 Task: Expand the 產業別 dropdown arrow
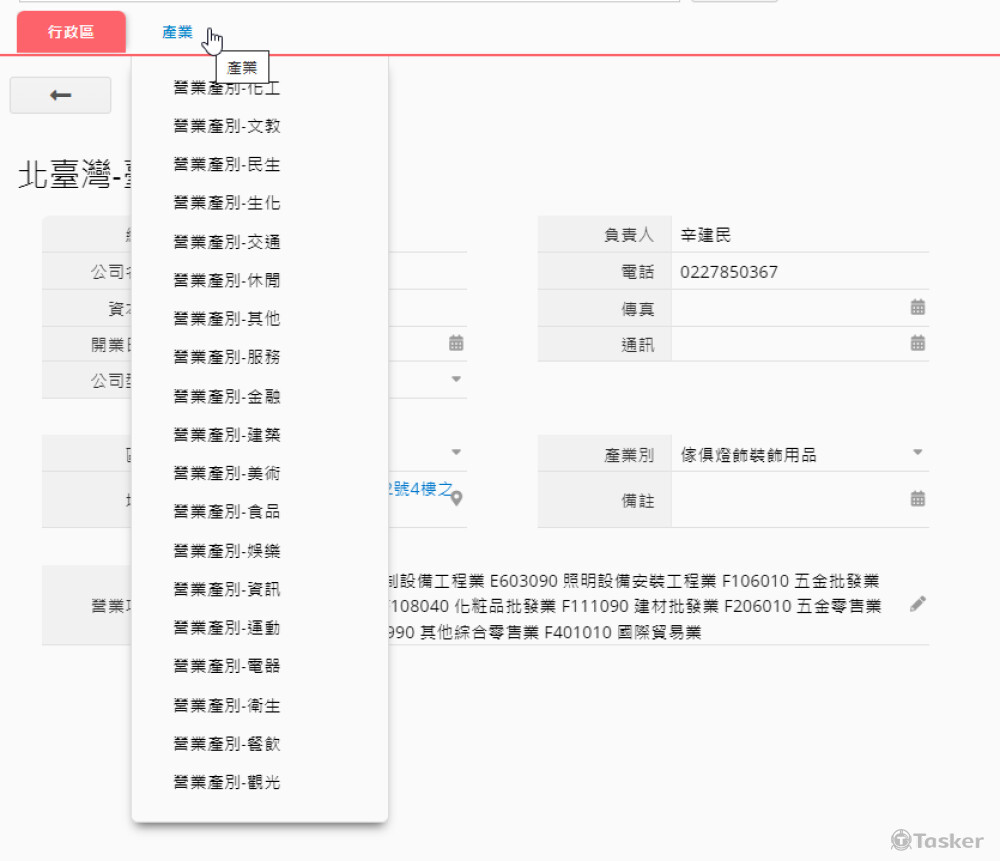[917, 453]
